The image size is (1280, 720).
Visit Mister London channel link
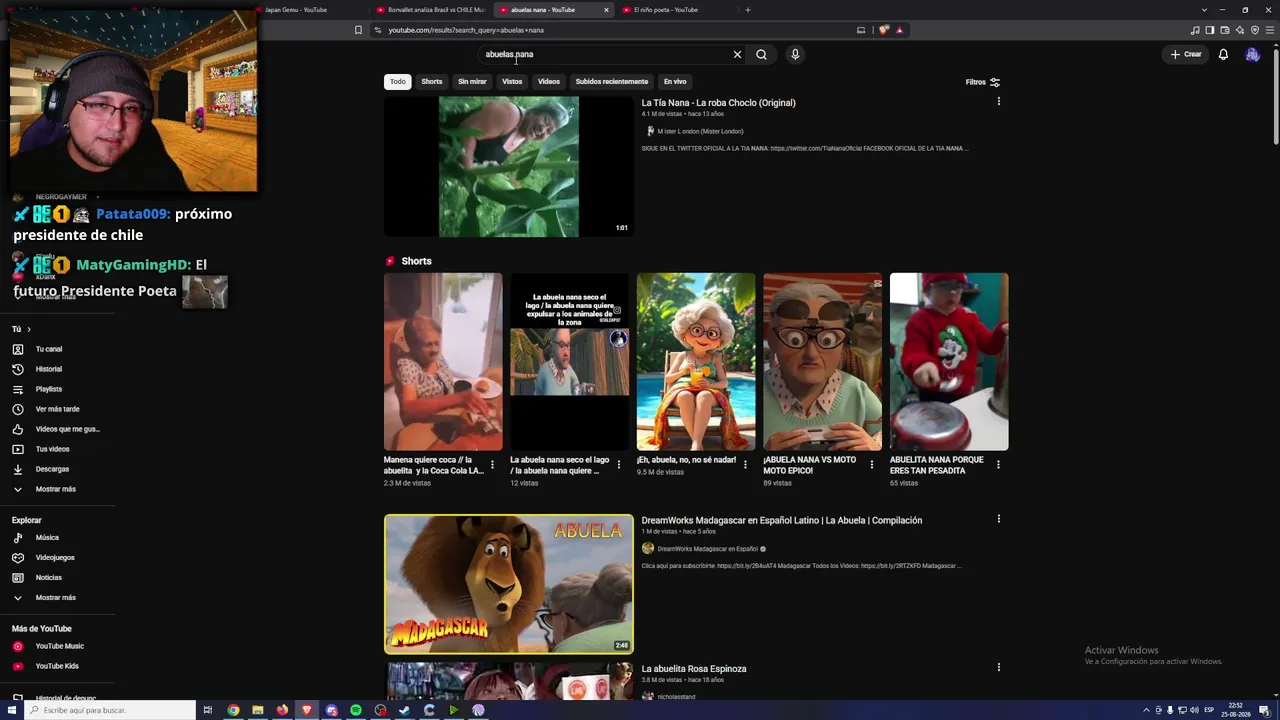point(700,131)
